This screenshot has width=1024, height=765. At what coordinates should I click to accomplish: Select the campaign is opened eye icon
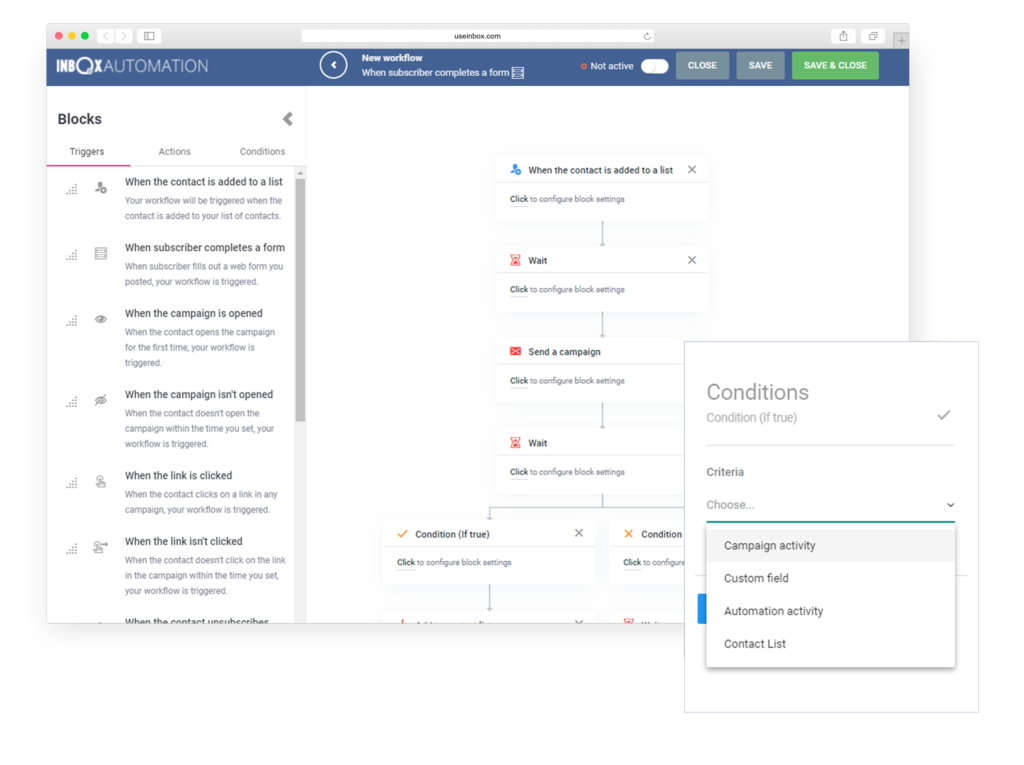(x=101, y=320)
